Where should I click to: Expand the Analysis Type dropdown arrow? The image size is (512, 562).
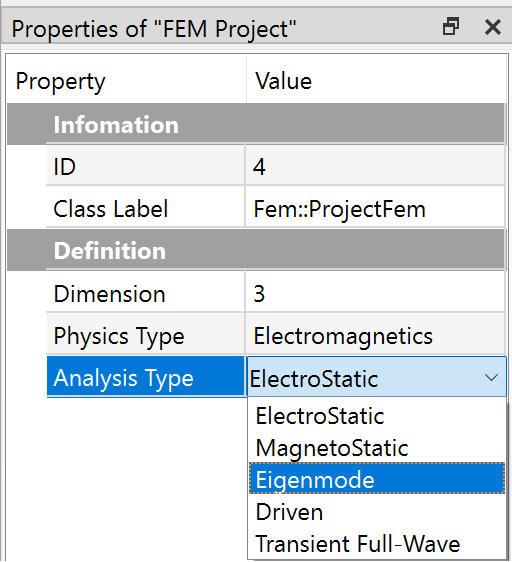click(491, 377)
